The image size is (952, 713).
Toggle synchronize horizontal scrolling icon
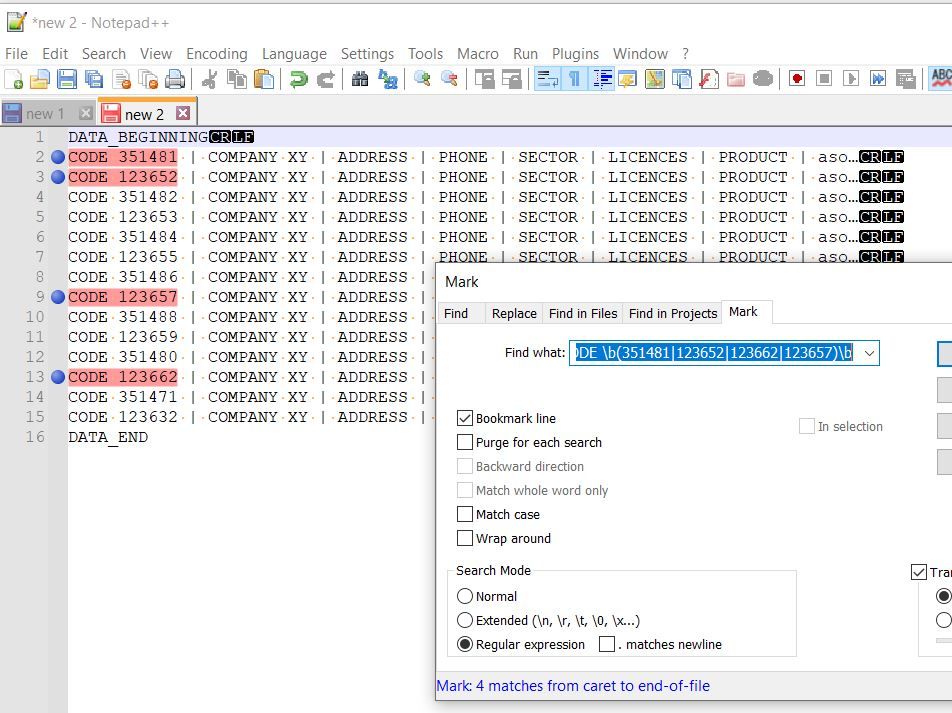pos(512,79)
